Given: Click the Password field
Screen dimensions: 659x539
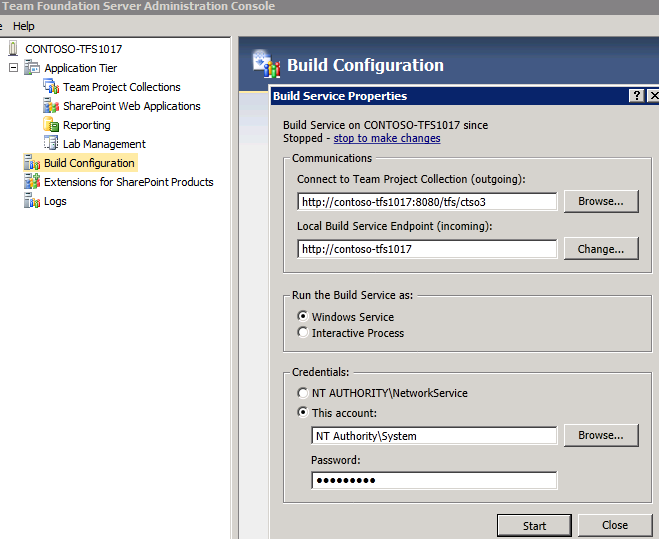Looking at the screenshot, I should coord(434,480).
